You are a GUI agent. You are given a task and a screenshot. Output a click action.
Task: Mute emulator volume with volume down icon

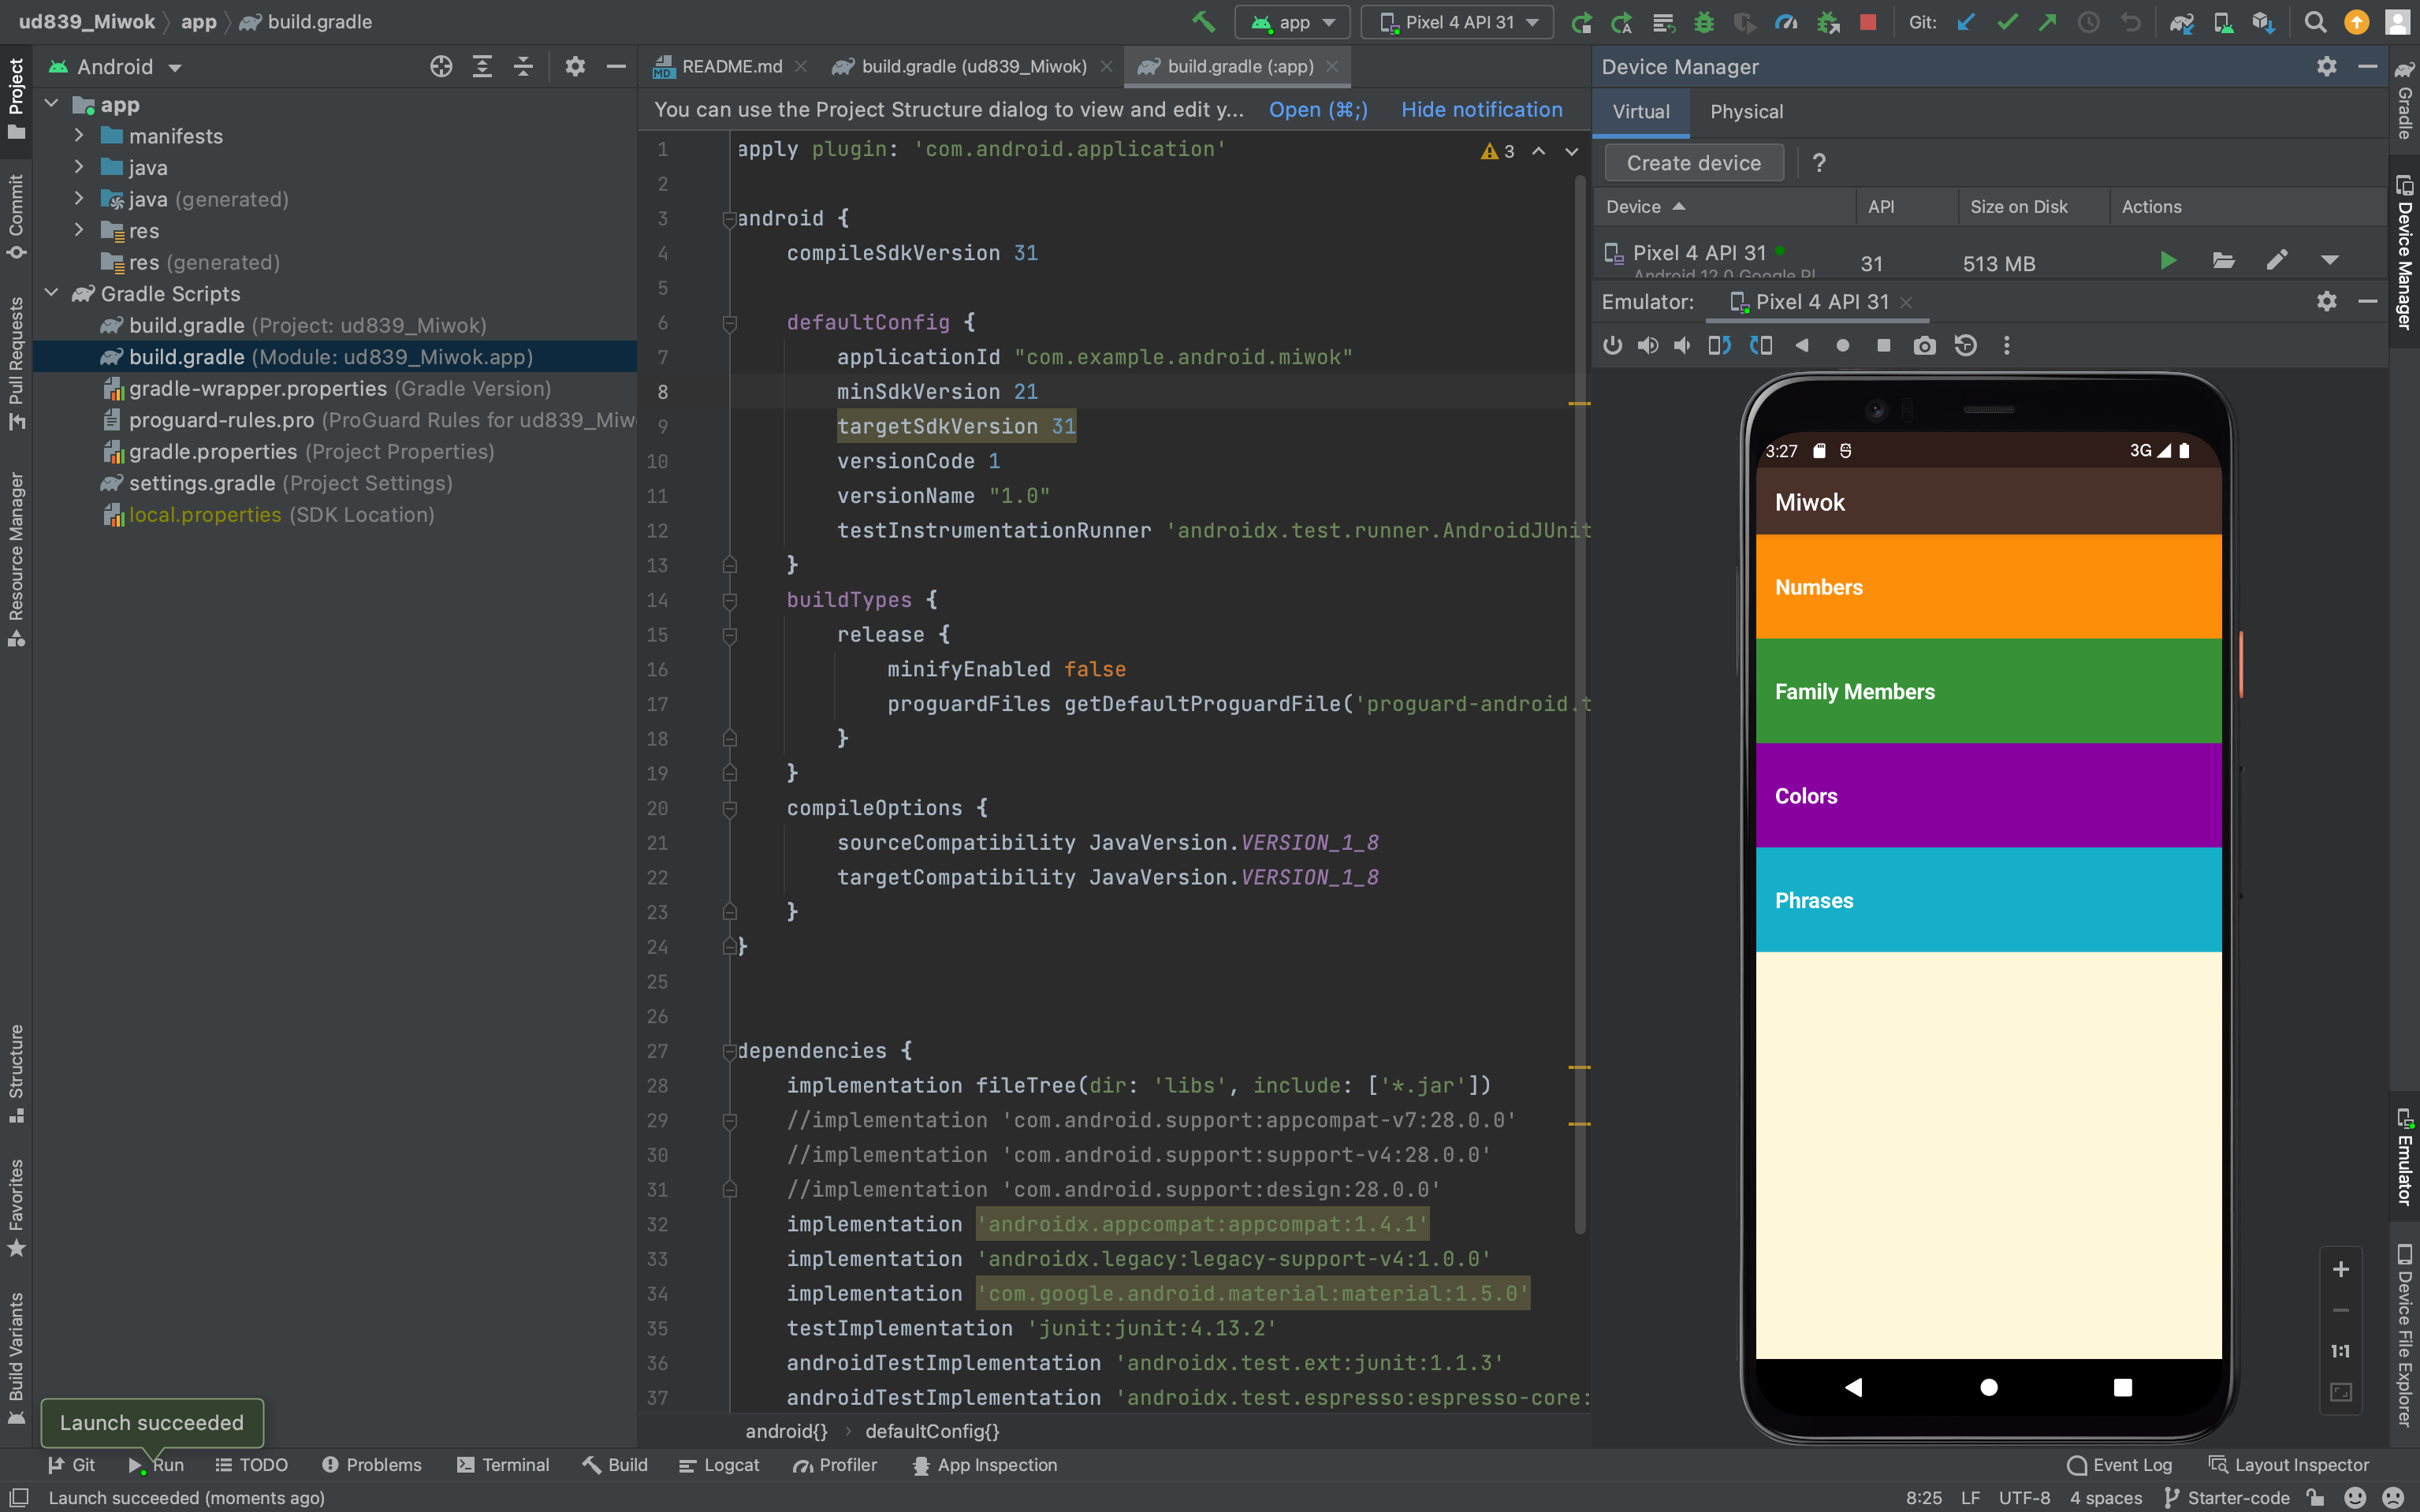click(1682, 345)
